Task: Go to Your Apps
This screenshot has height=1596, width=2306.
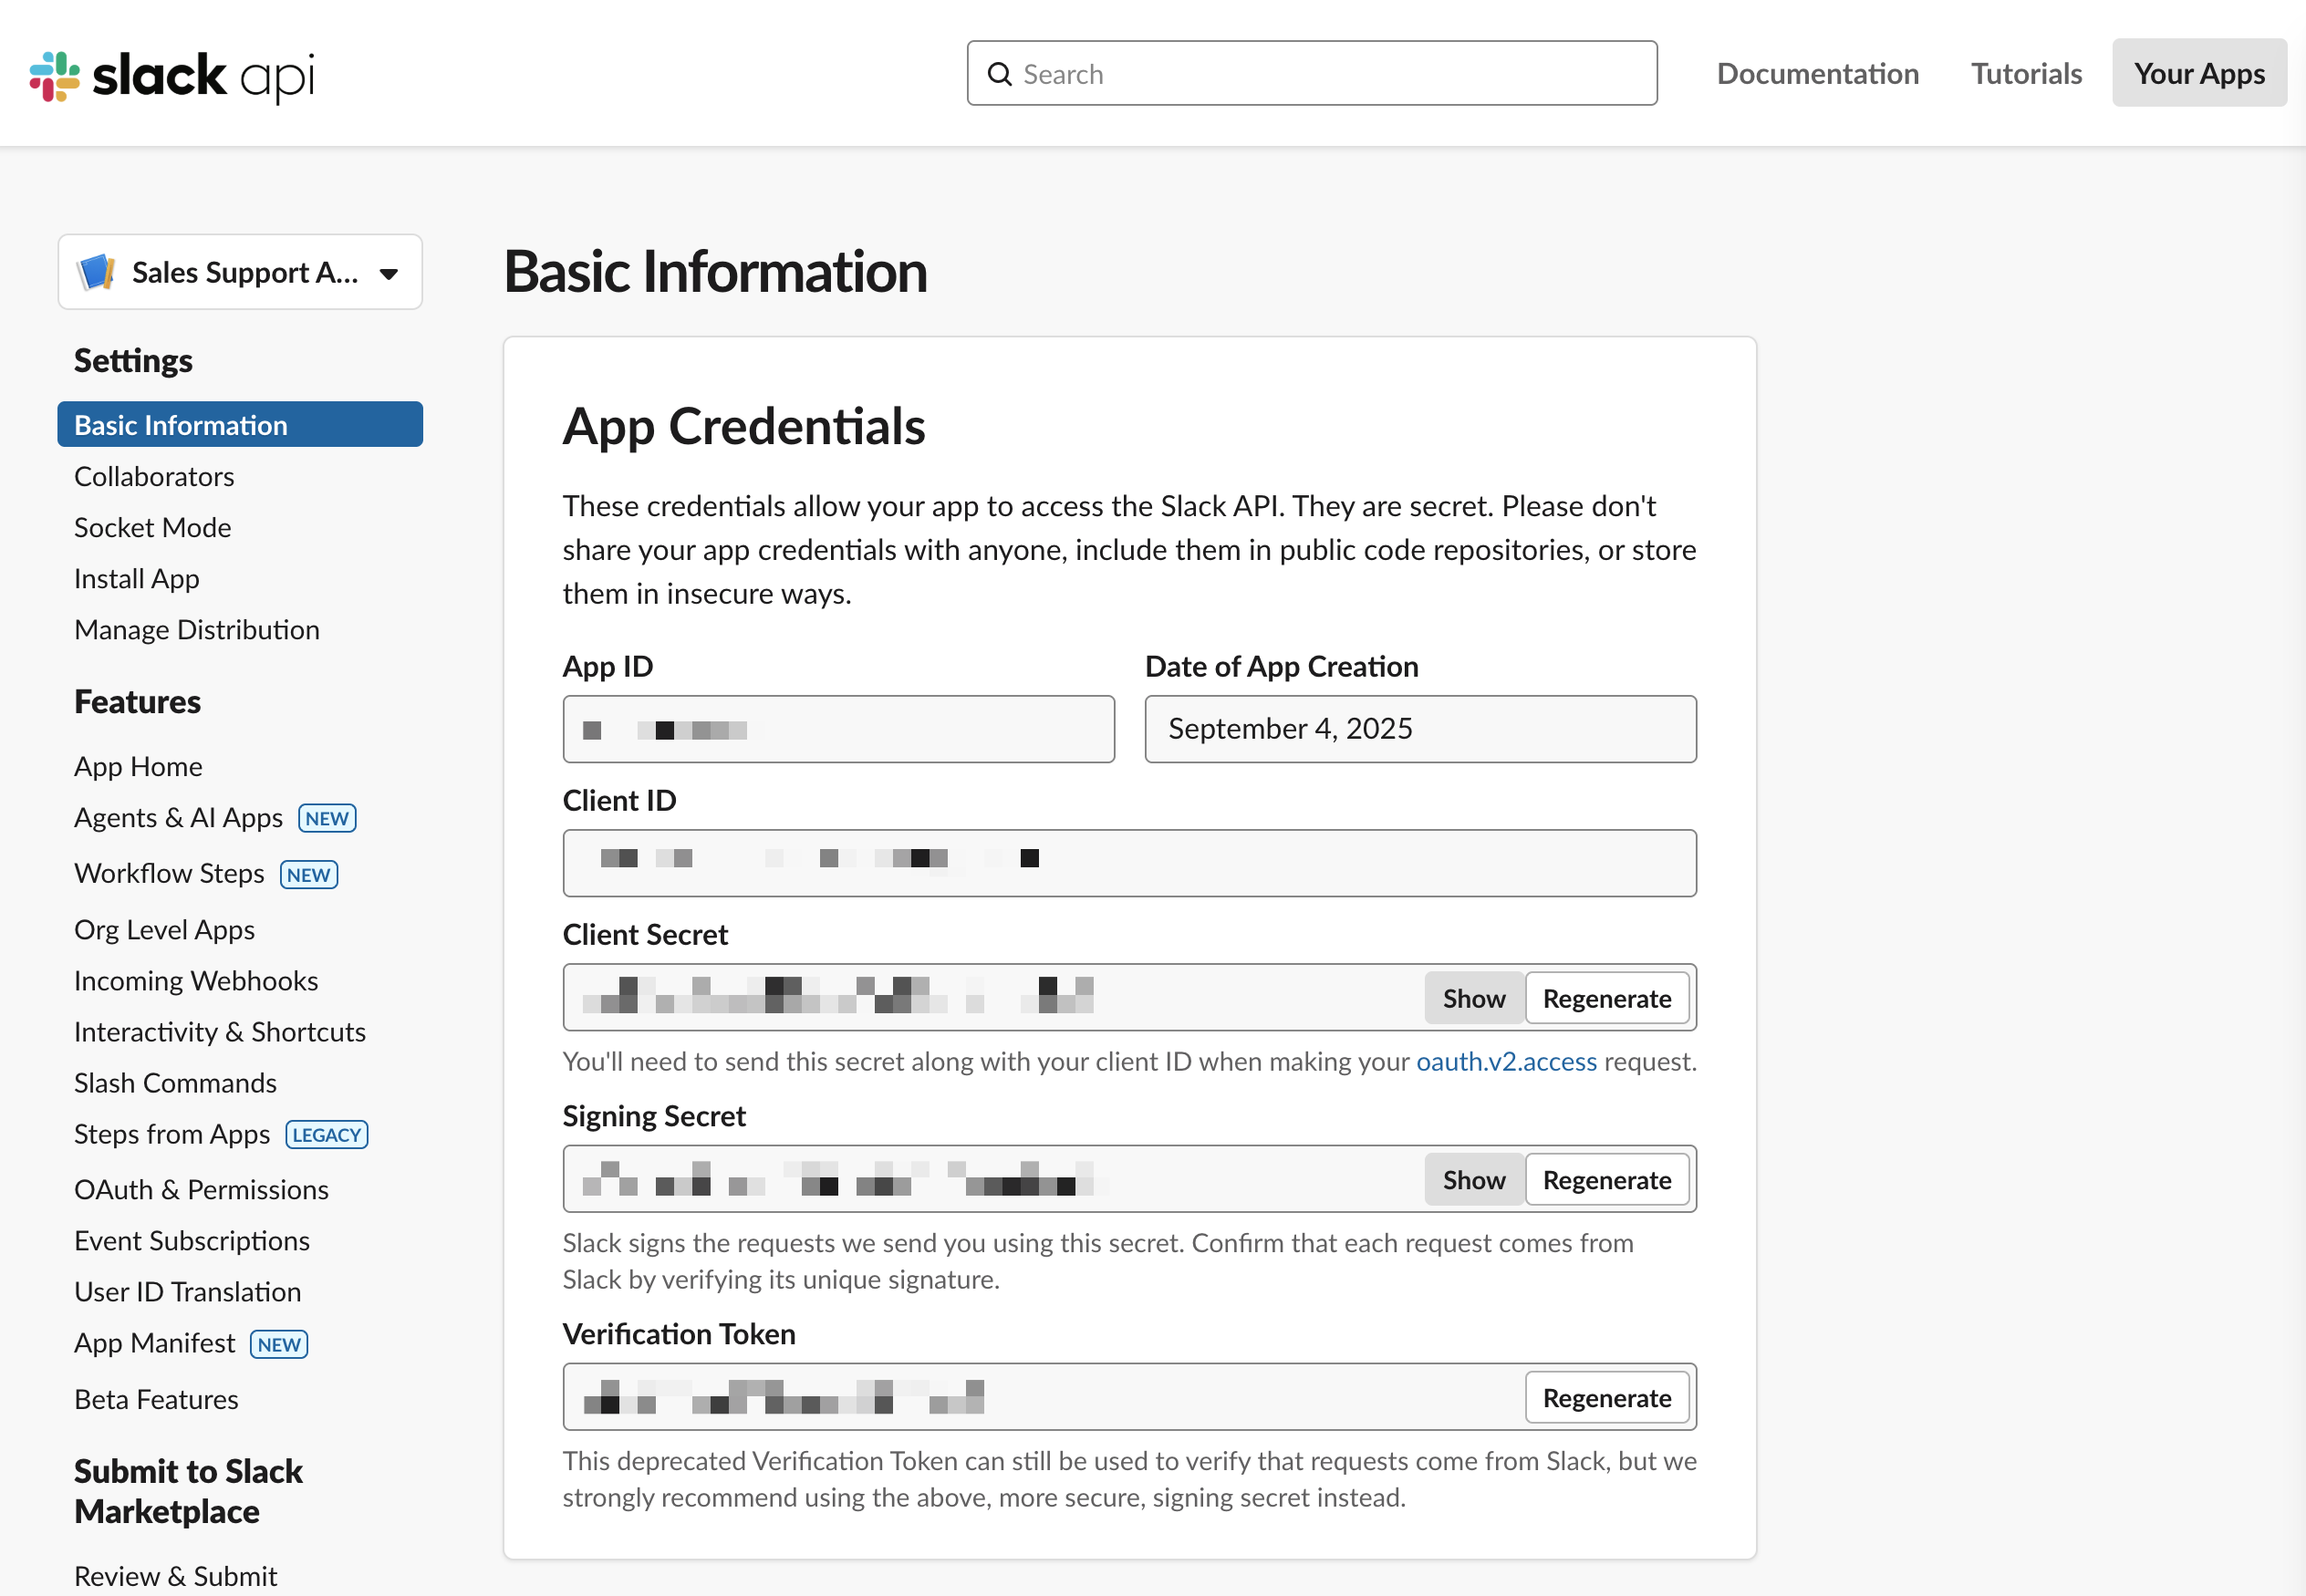Action: pos(2198,72)
